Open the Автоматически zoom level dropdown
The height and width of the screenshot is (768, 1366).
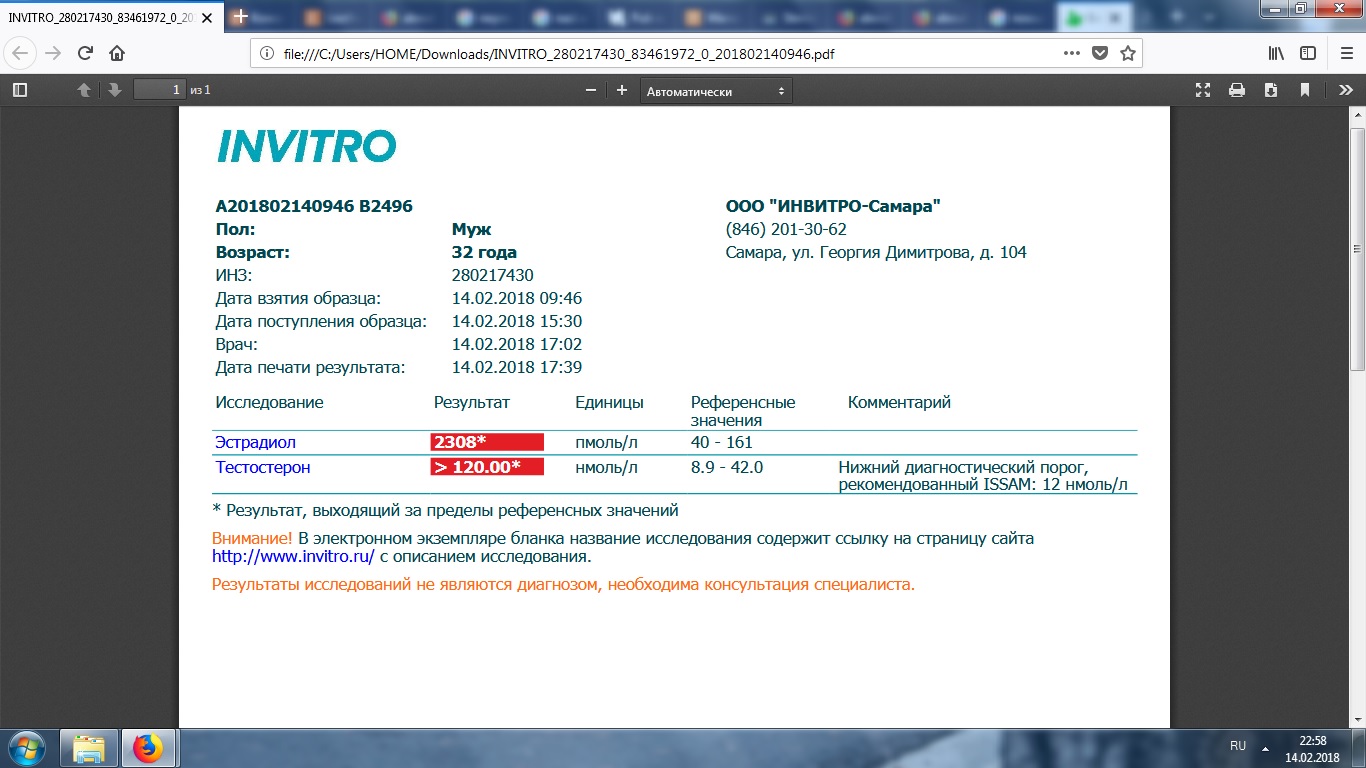[x=715, y=91]
